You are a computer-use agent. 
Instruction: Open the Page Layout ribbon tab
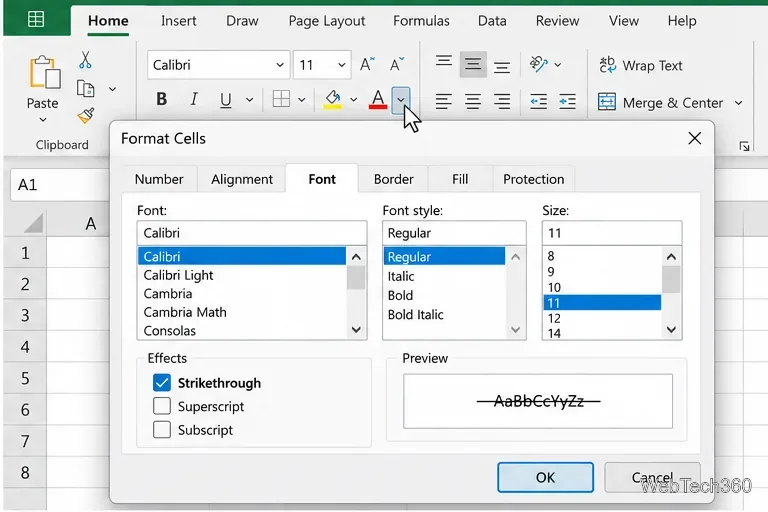coord(327,21)
